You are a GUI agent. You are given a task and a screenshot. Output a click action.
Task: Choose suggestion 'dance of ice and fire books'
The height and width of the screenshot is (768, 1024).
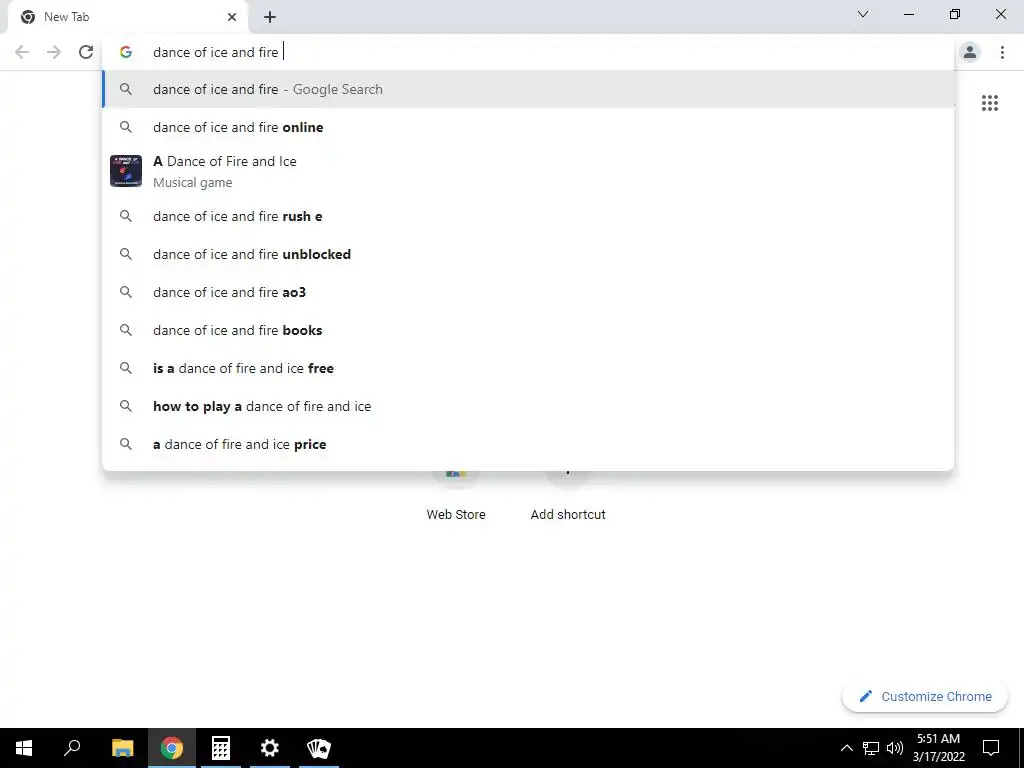[528, 330]
